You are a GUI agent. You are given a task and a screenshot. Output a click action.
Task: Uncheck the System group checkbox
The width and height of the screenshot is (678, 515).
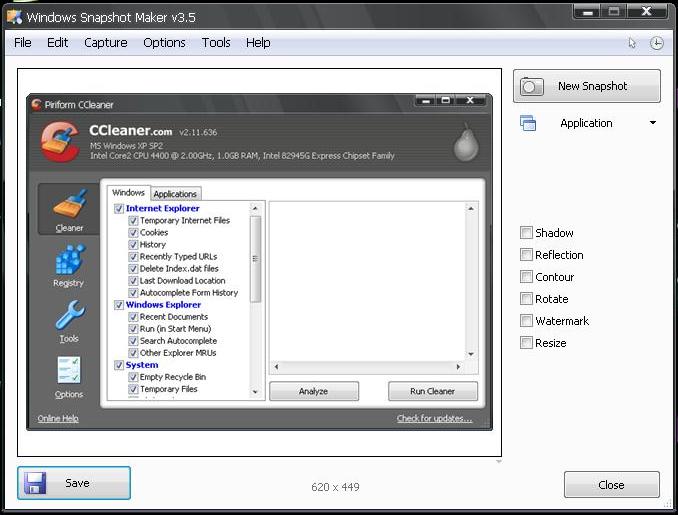tap(119, 365)
